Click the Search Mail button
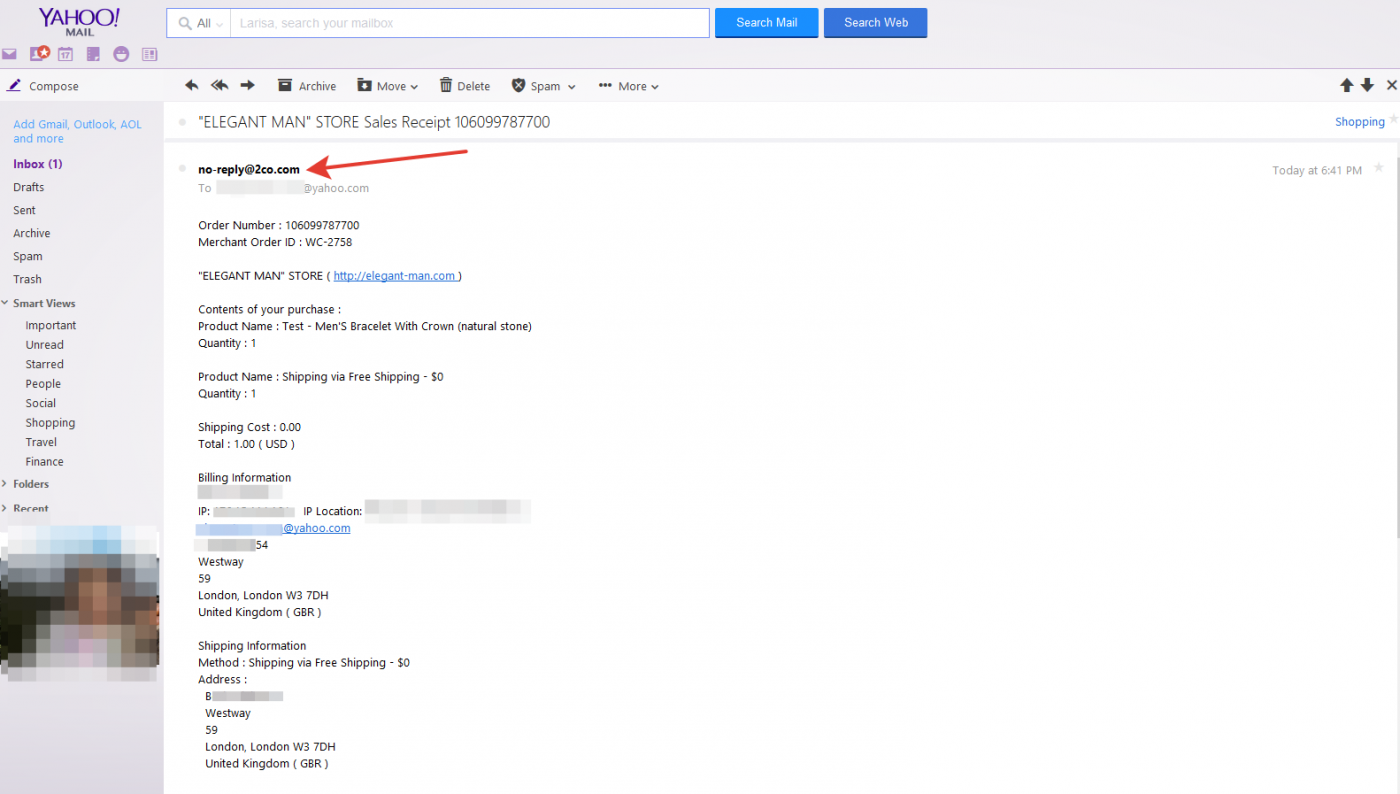1400x794 pixels. click(767, 23)
